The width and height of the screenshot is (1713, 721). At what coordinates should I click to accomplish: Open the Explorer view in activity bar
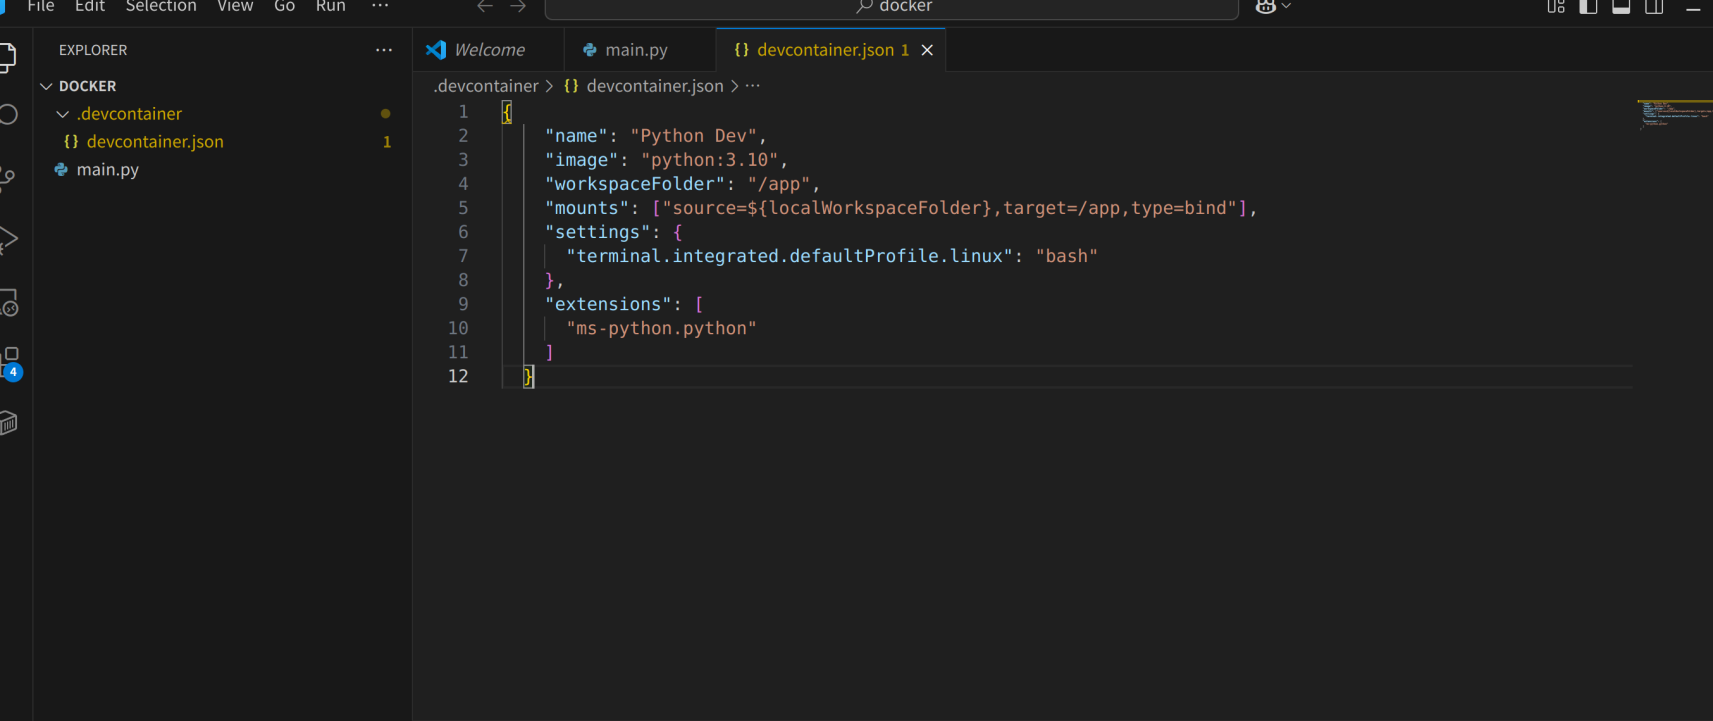(x=8, y=58)
